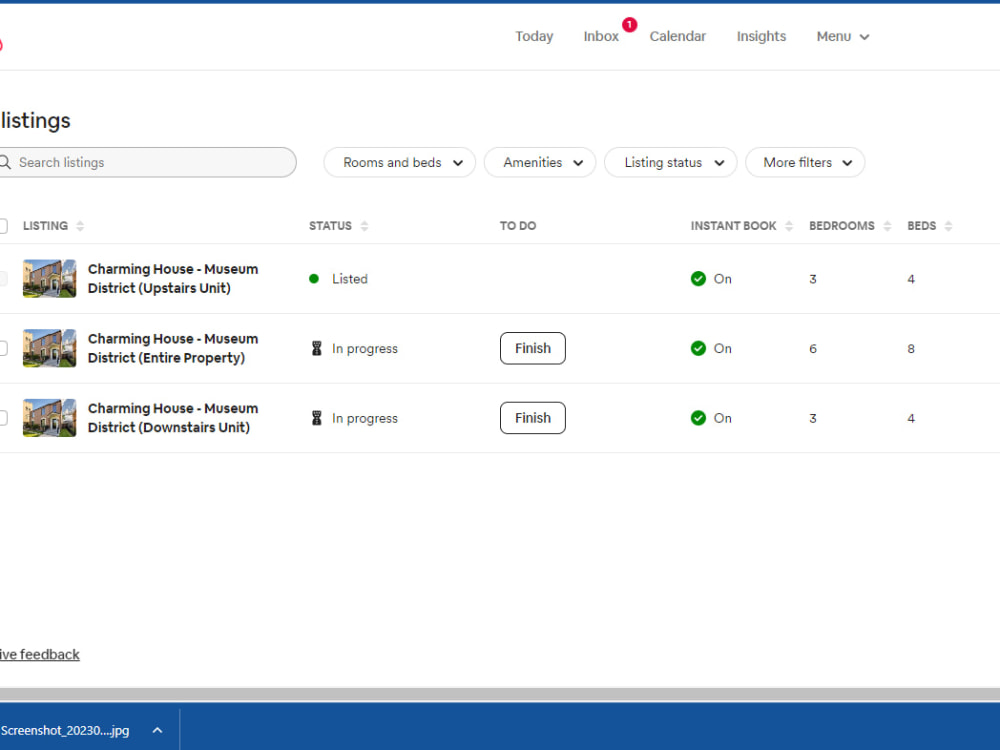Screen dimensions: 1000x750
Task: Open the Listing status filter
Action: [670, 163]
